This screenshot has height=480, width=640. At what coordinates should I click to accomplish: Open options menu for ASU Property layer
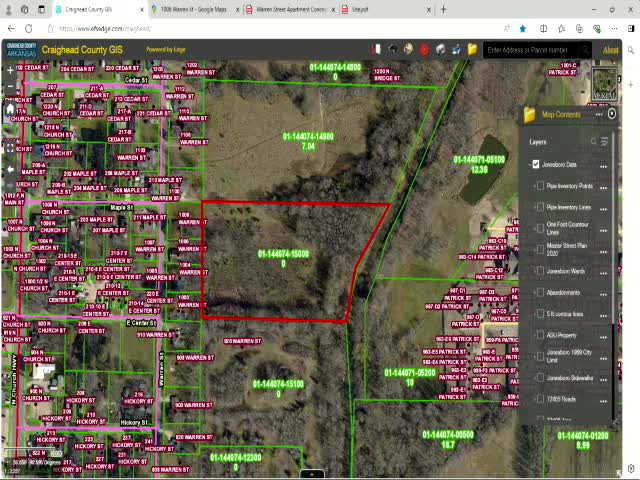coord(603,335)
